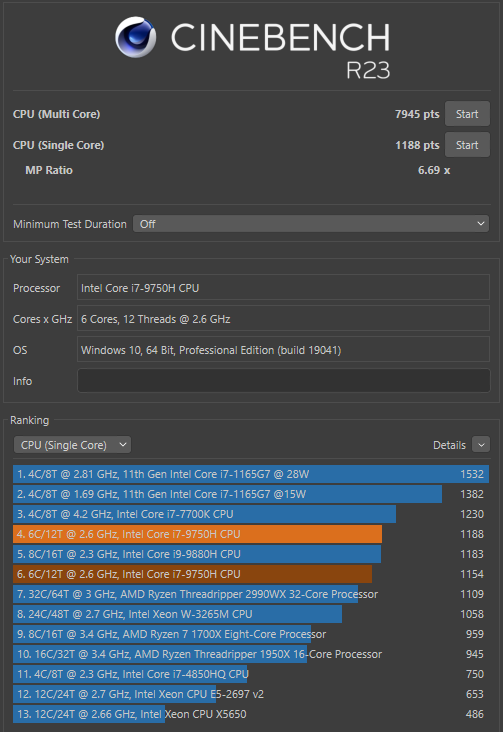Select ranking row 6 i7-9750H scoring 1154
Screen dimensions: 503x732
[x=251, y=574]
